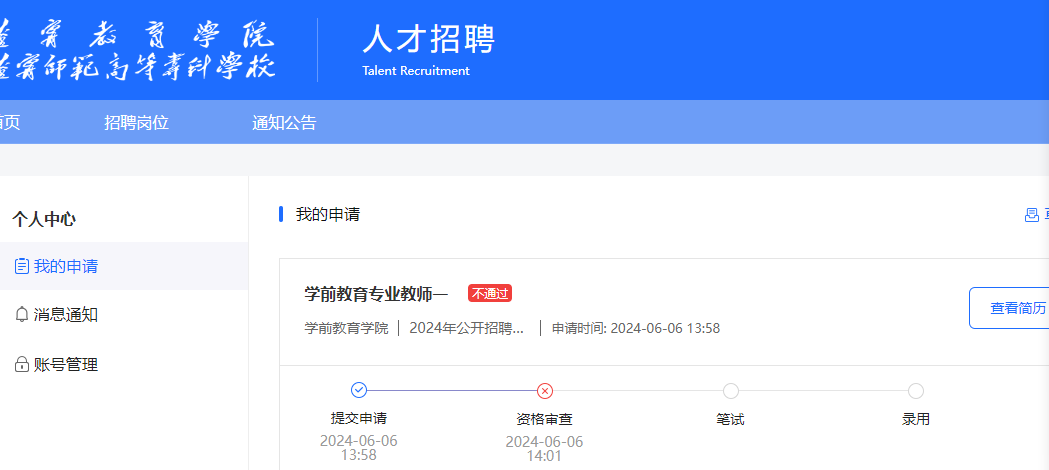Click the blue checkmark step icon
Screen dimensions: 1049x470
click(x=359, y=390)
